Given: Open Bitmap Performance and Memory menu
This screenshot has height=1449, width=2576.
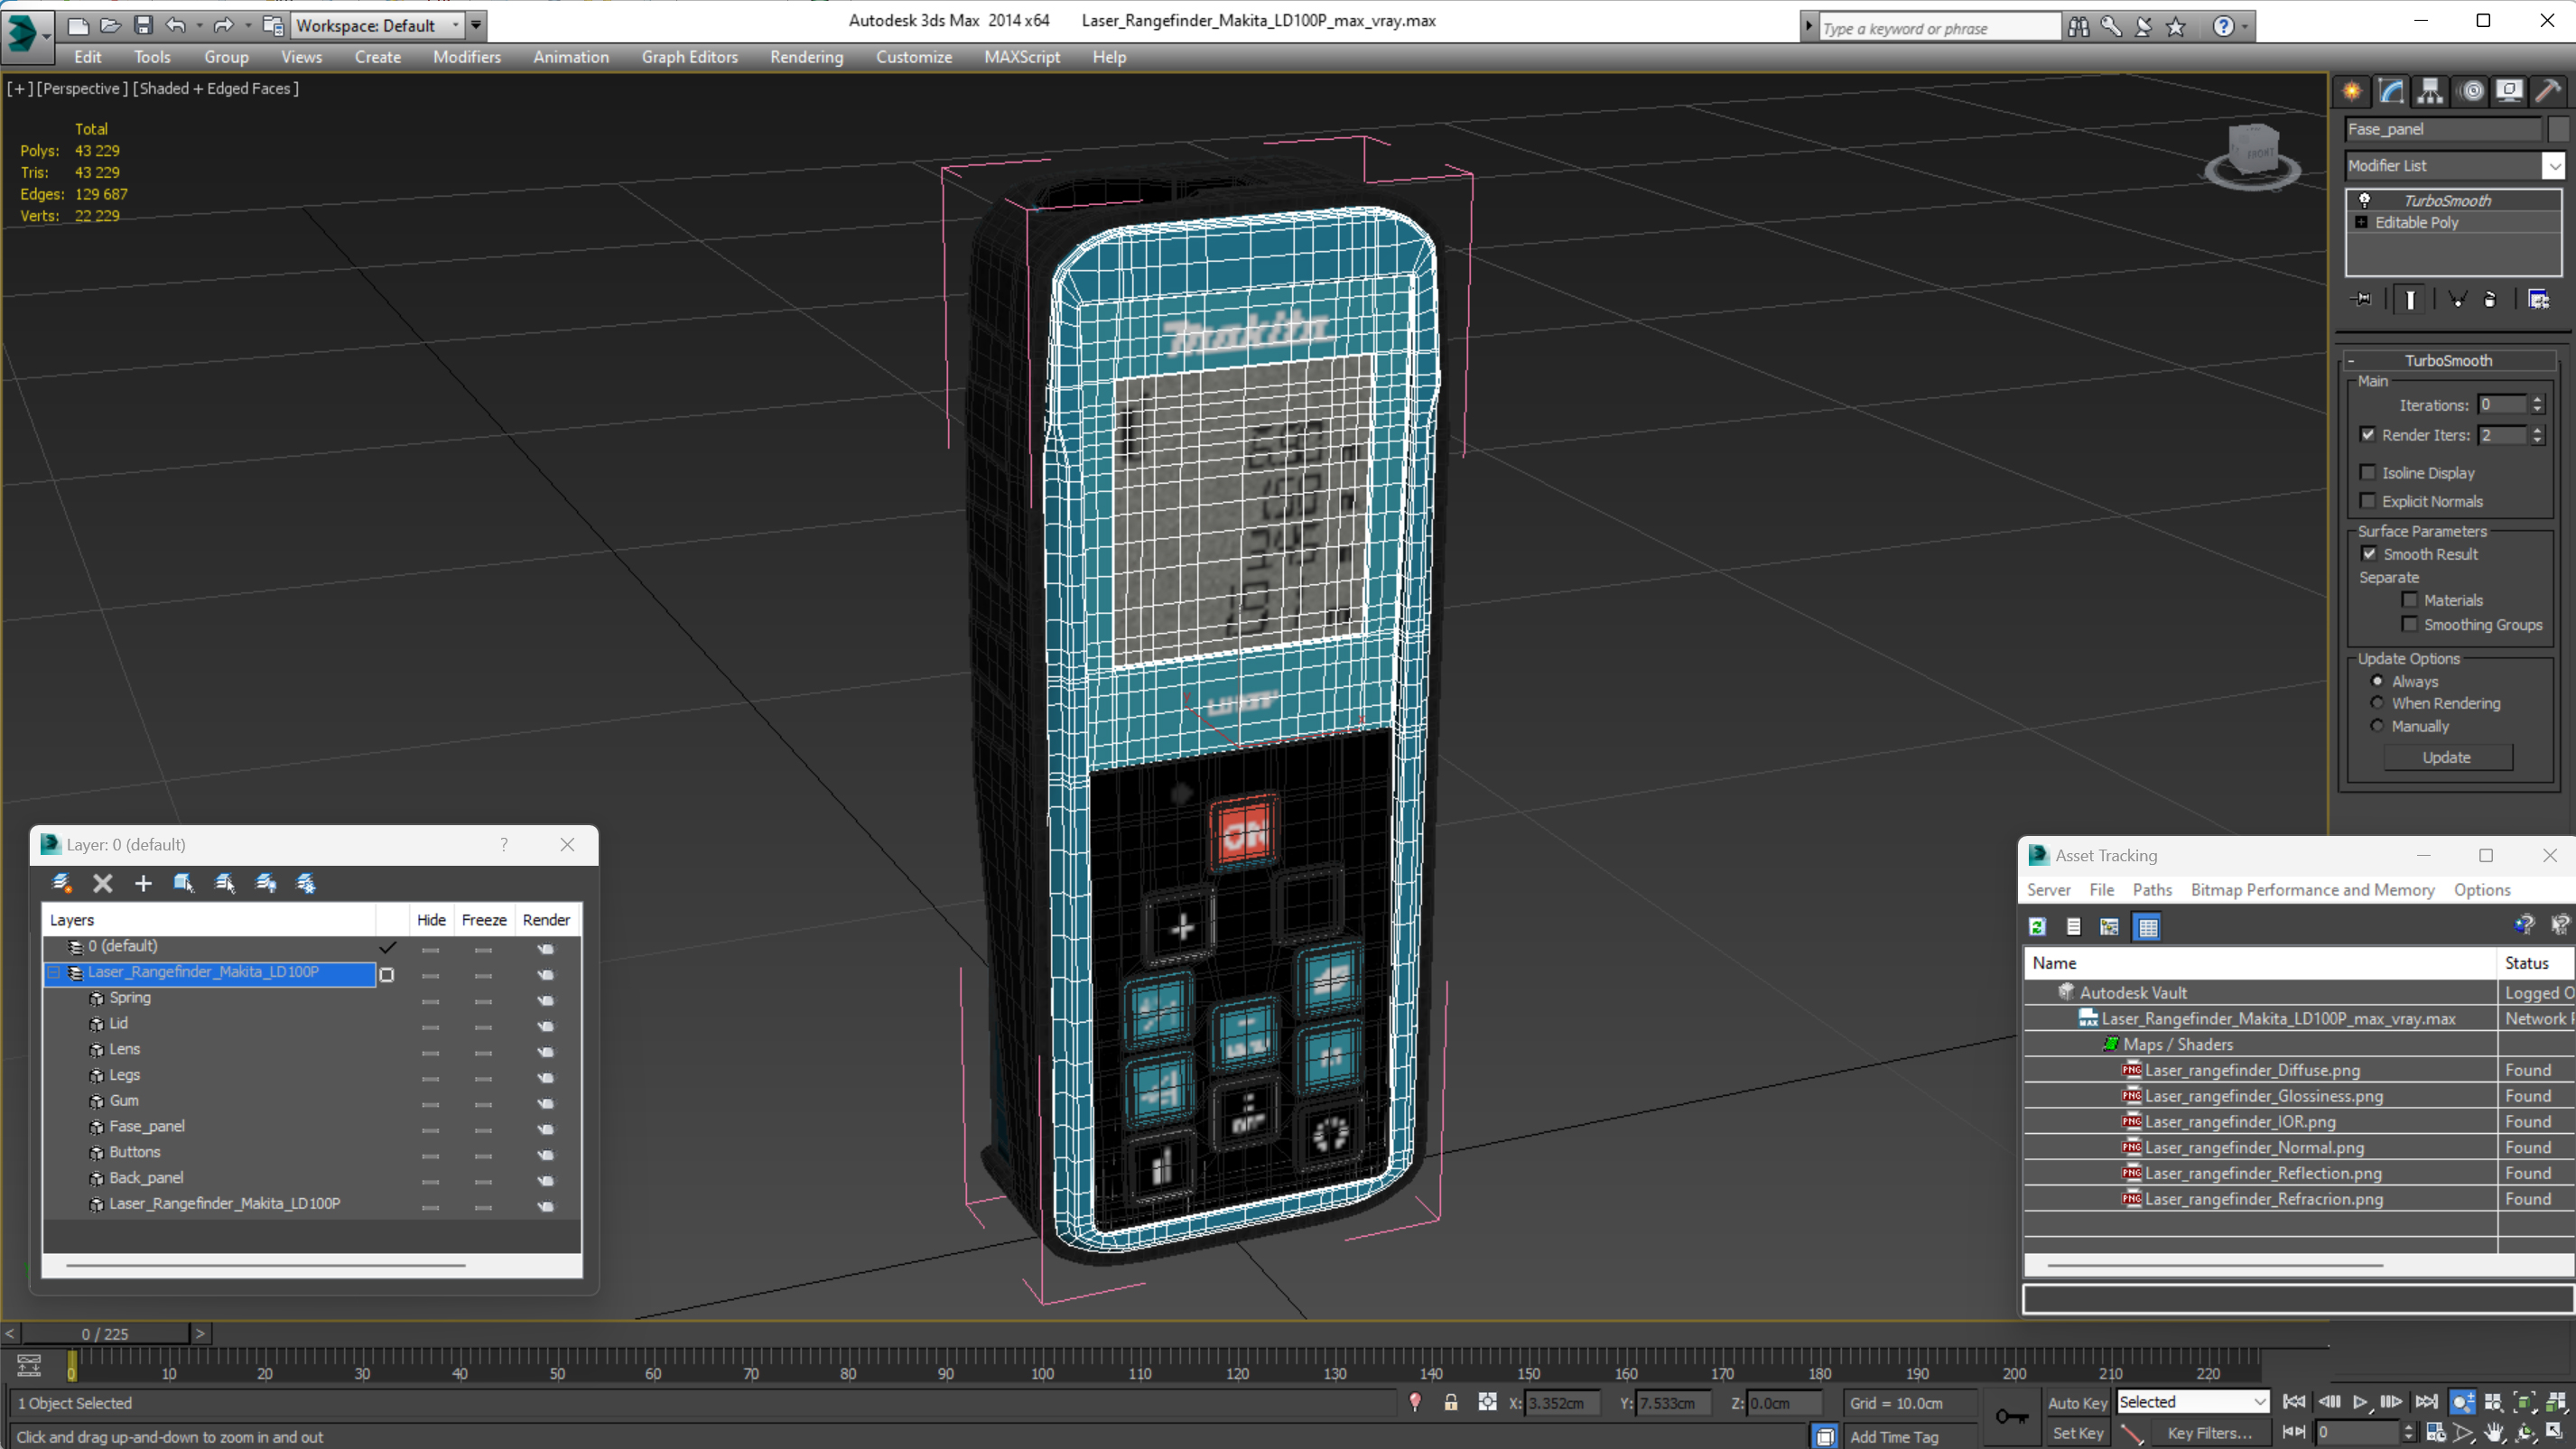Looking at the screenshot, I should (2312, 889).
